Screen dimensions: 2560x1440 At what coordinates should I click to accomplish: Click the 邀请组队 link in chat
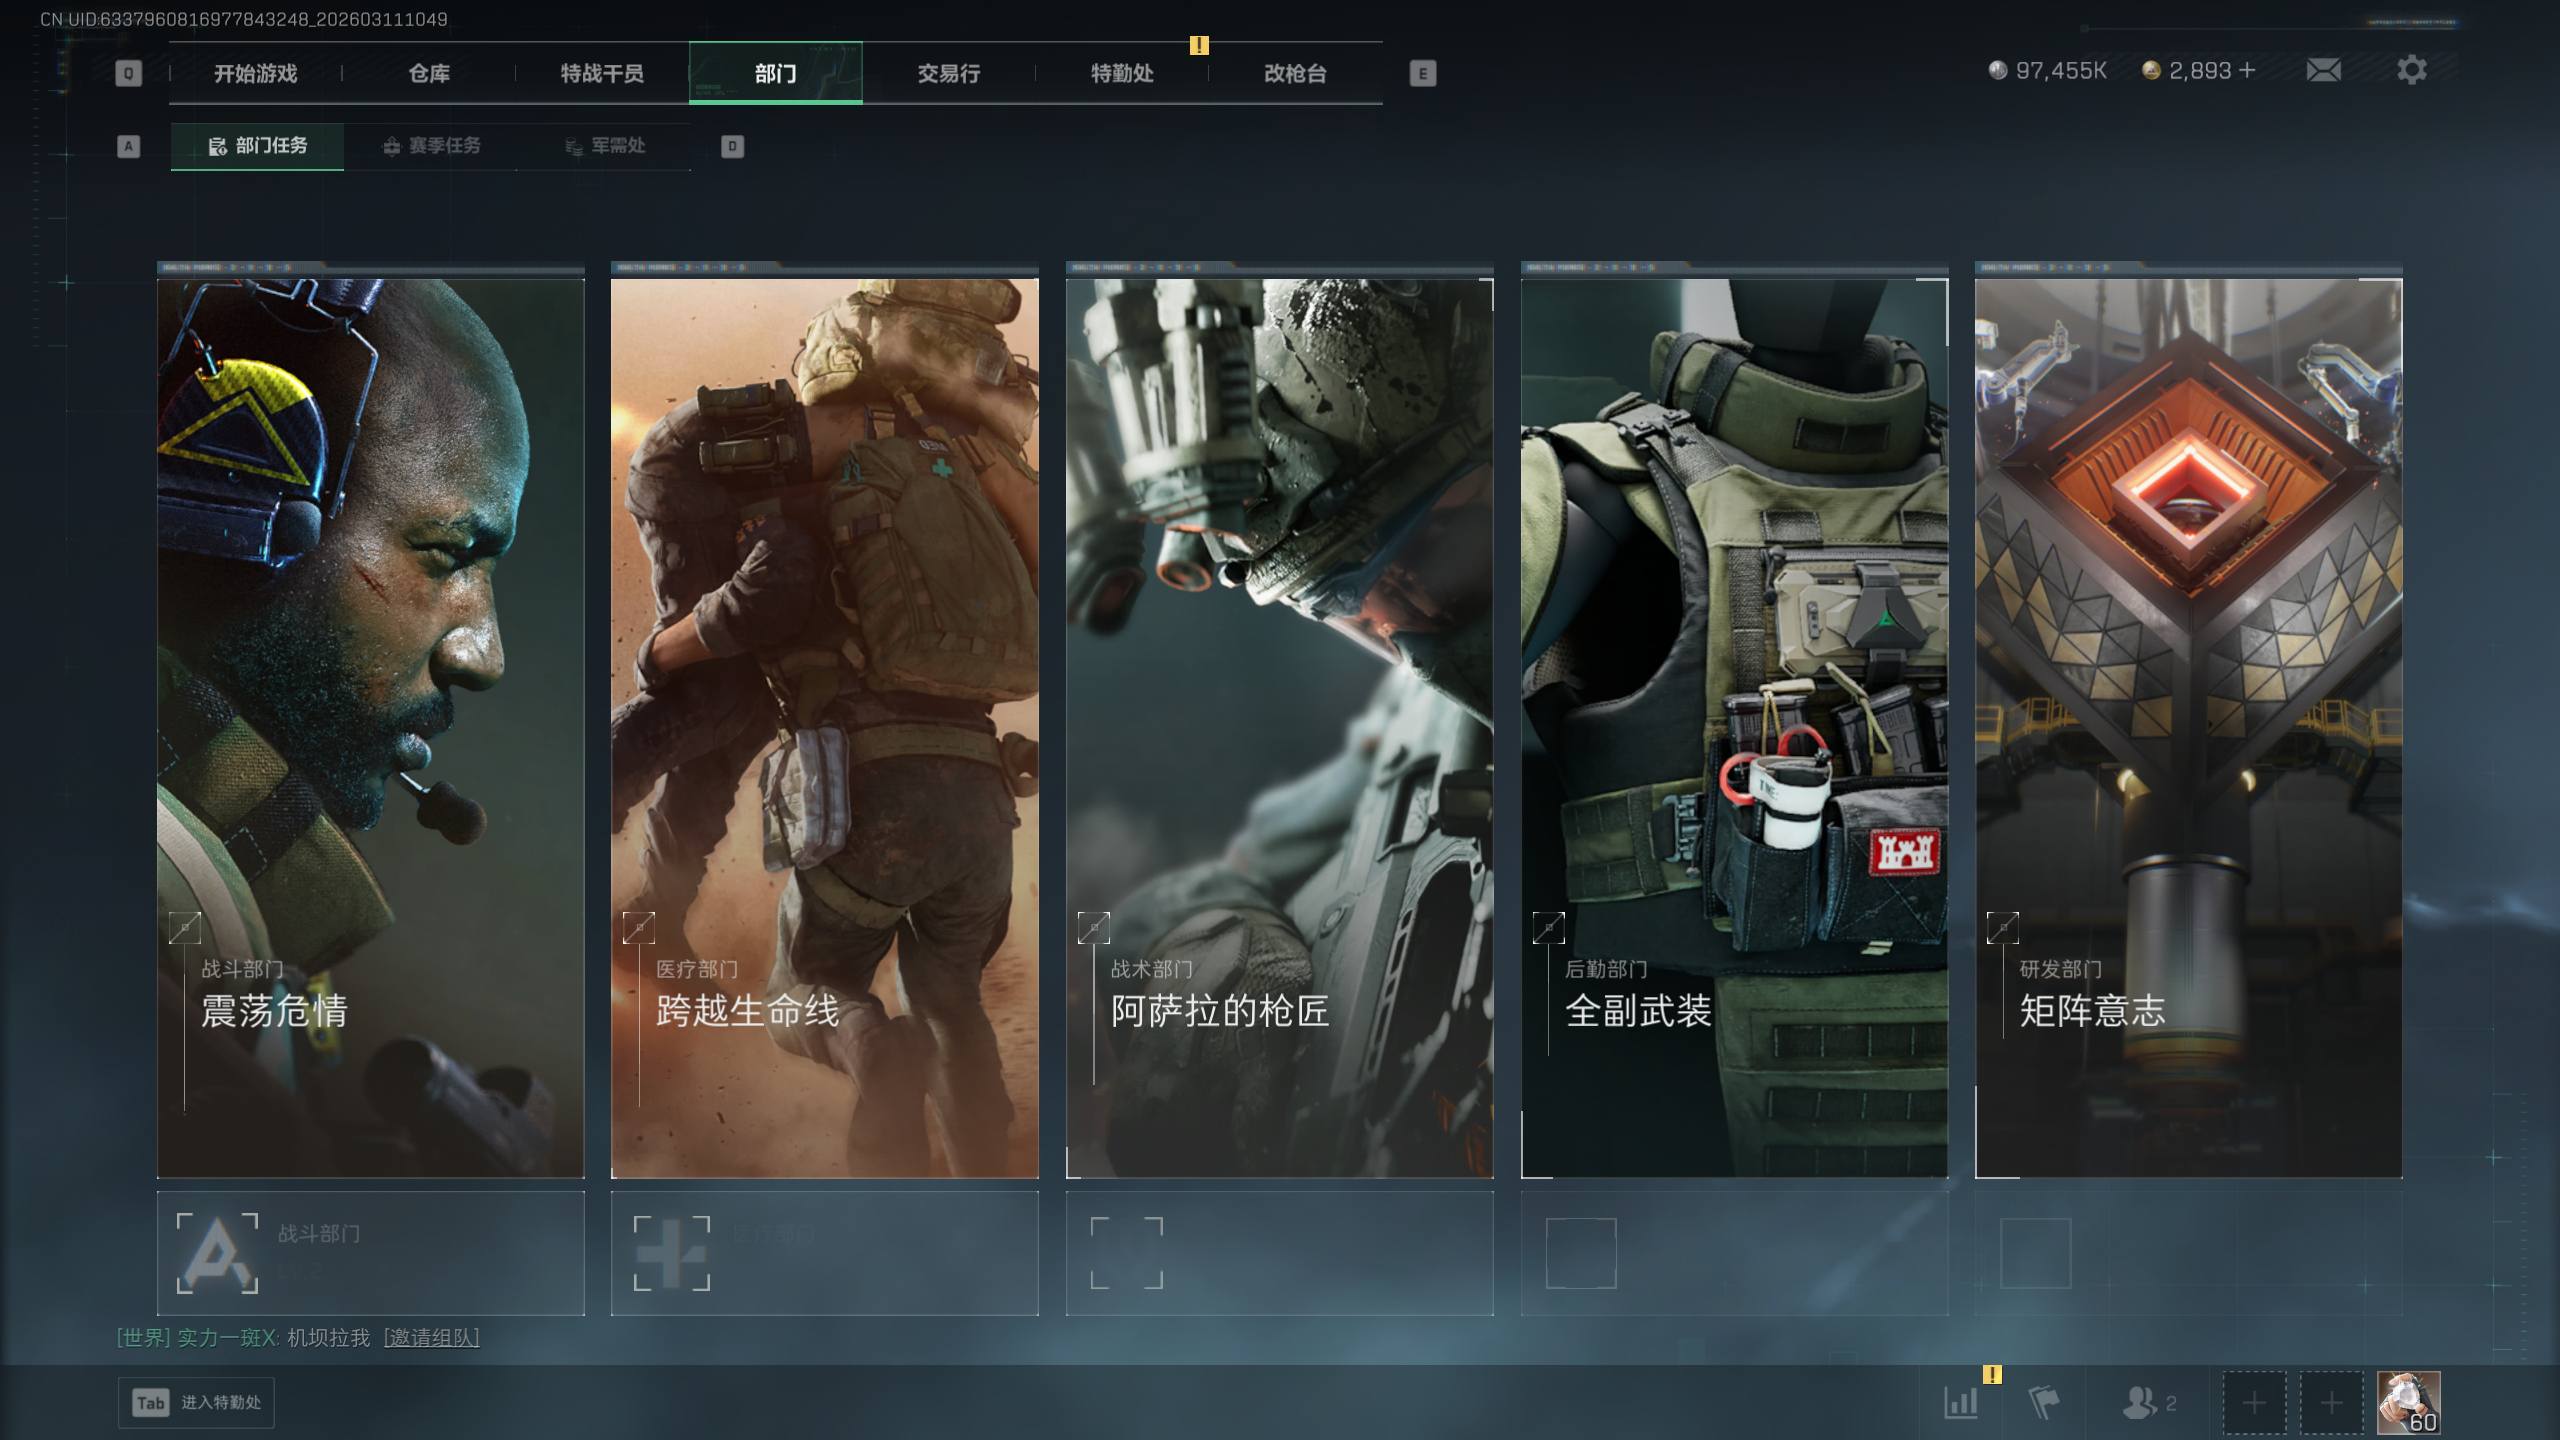[431, 1337]
